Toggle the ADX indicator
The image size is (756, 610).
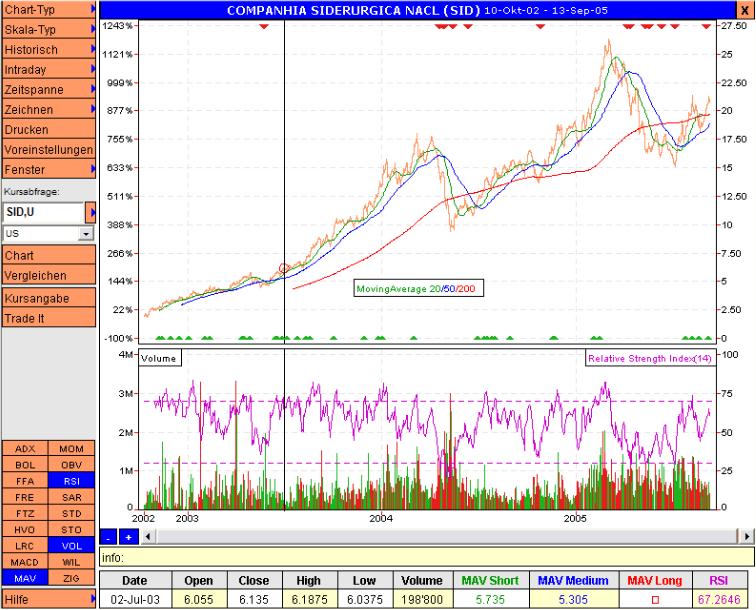point(25,448)
